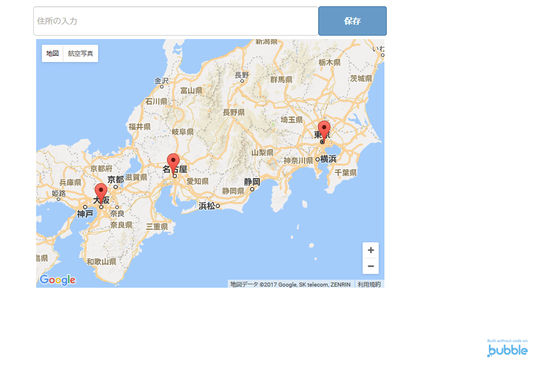Click the 石川県 prefecture label

[x=156, y=101]
